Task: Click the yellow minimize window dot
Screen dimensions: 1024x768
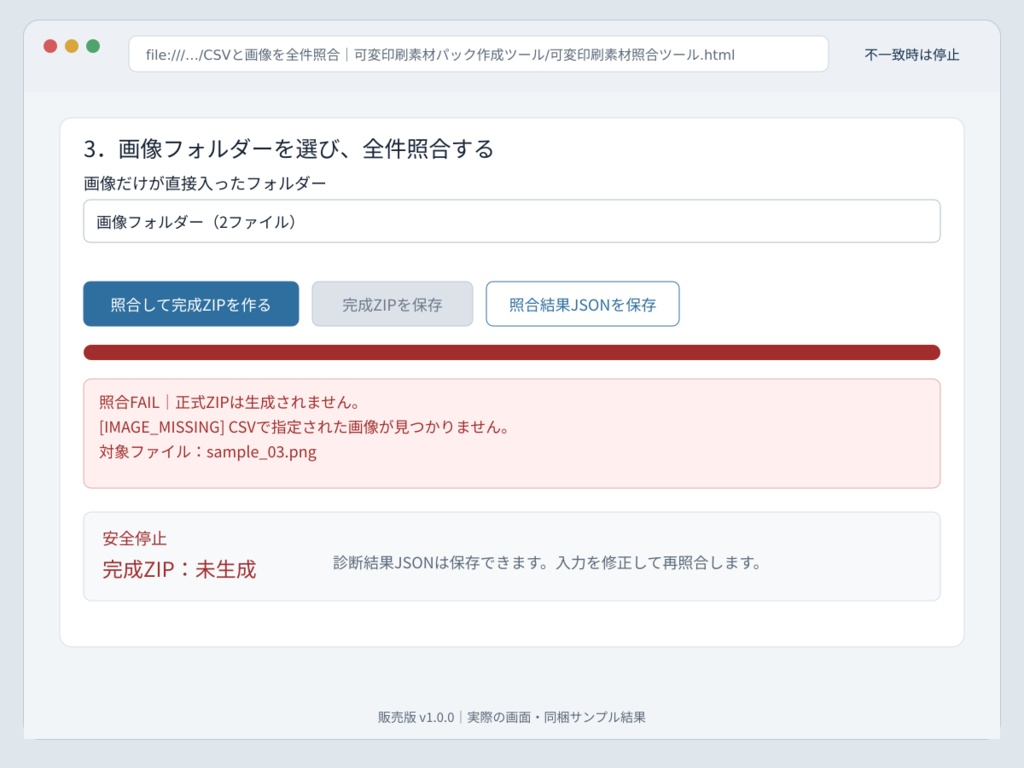Action: (72, 46)
